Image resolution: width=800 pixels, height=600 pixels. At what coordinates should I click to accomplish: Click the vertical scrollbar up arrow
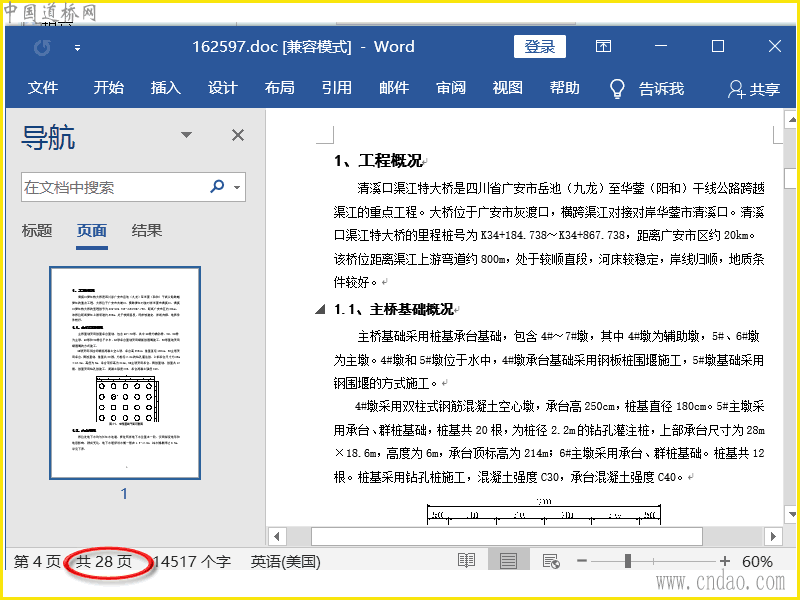[x=791, y=120]
